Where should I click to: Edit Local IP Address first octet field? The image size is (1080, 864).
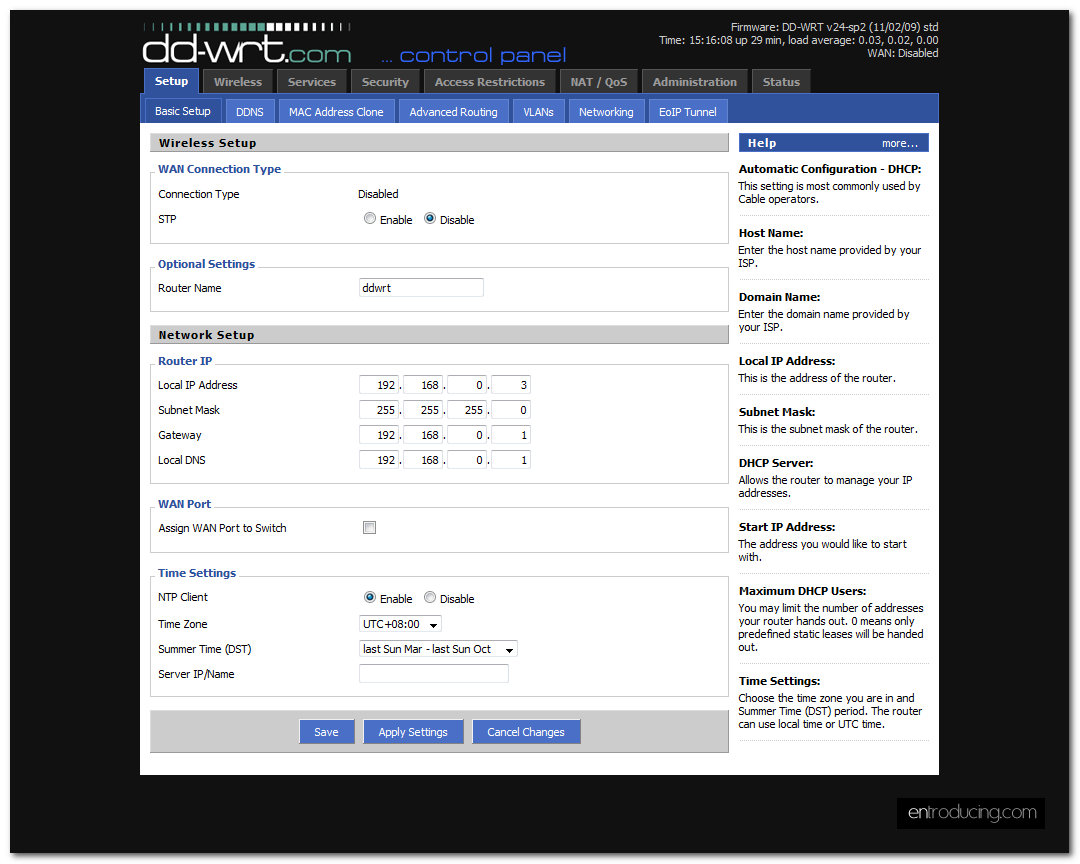point(379,385)
